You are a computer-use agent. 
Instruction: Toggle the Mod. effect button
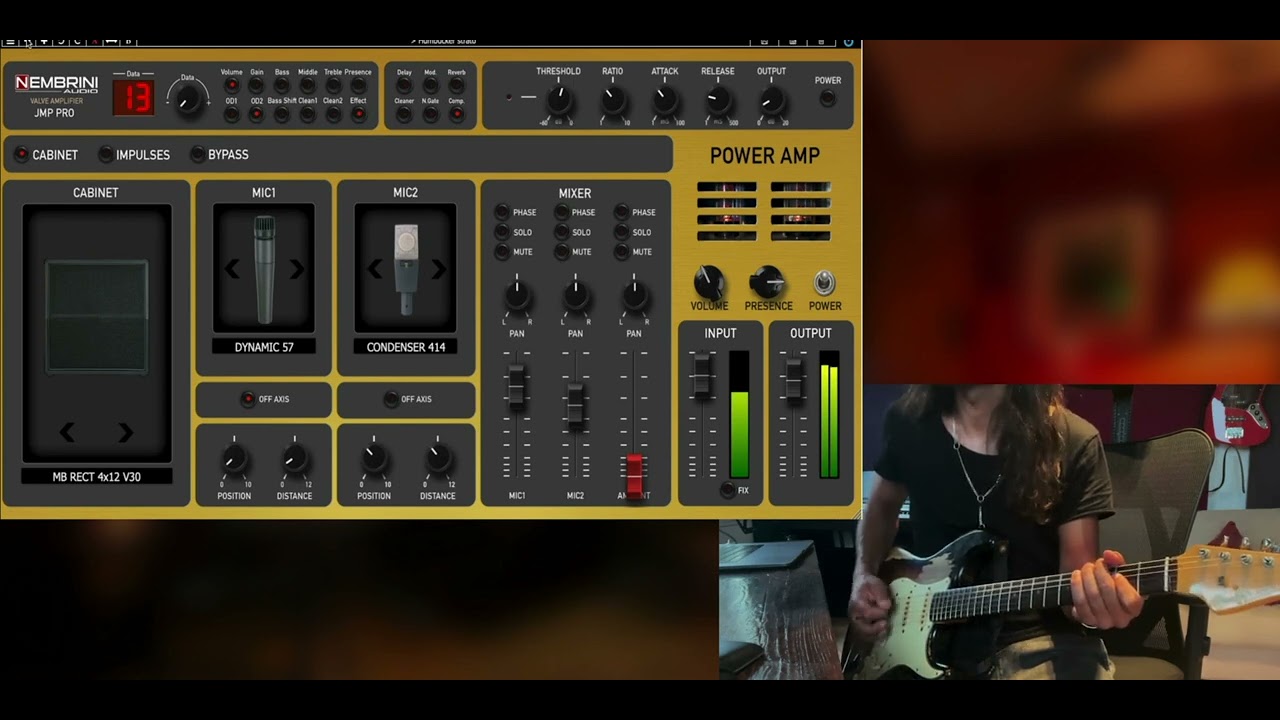pos(430,86)
